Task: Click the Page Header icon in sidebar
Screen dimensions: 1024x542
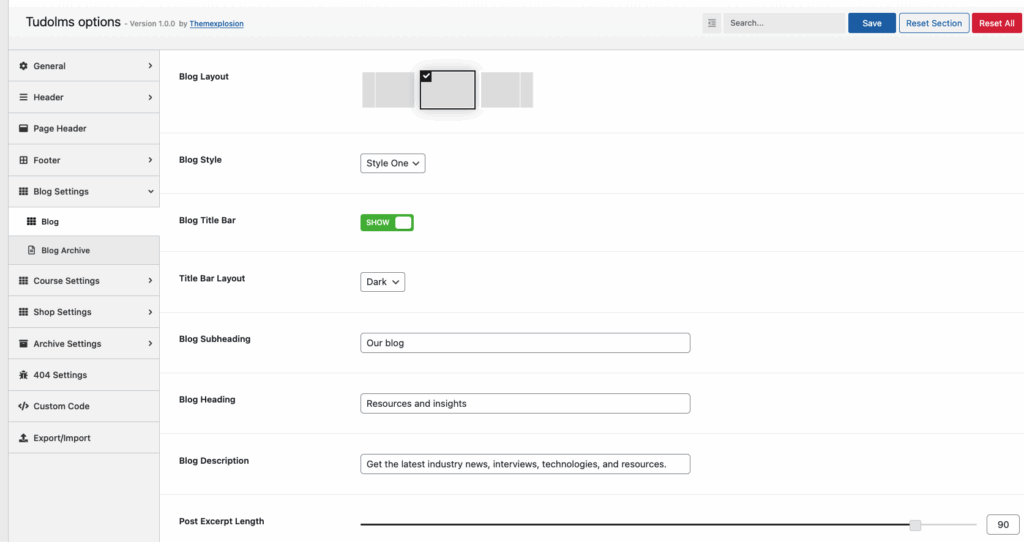Action: (x=24, y=129)
